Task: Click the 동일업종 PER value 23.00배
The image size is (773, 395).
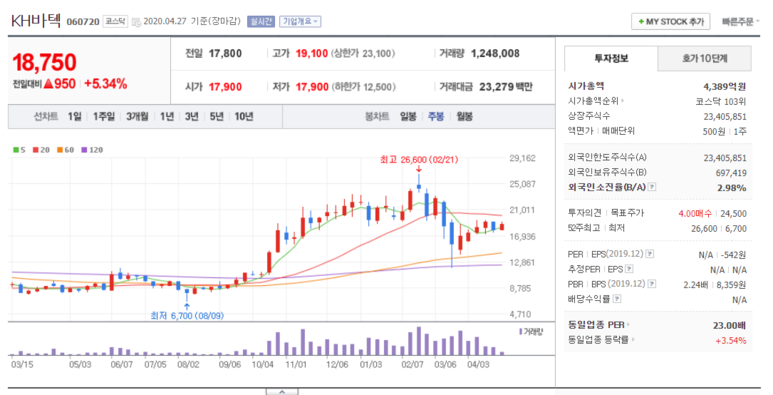Action: pyautogui.click(x=729, y=325)
